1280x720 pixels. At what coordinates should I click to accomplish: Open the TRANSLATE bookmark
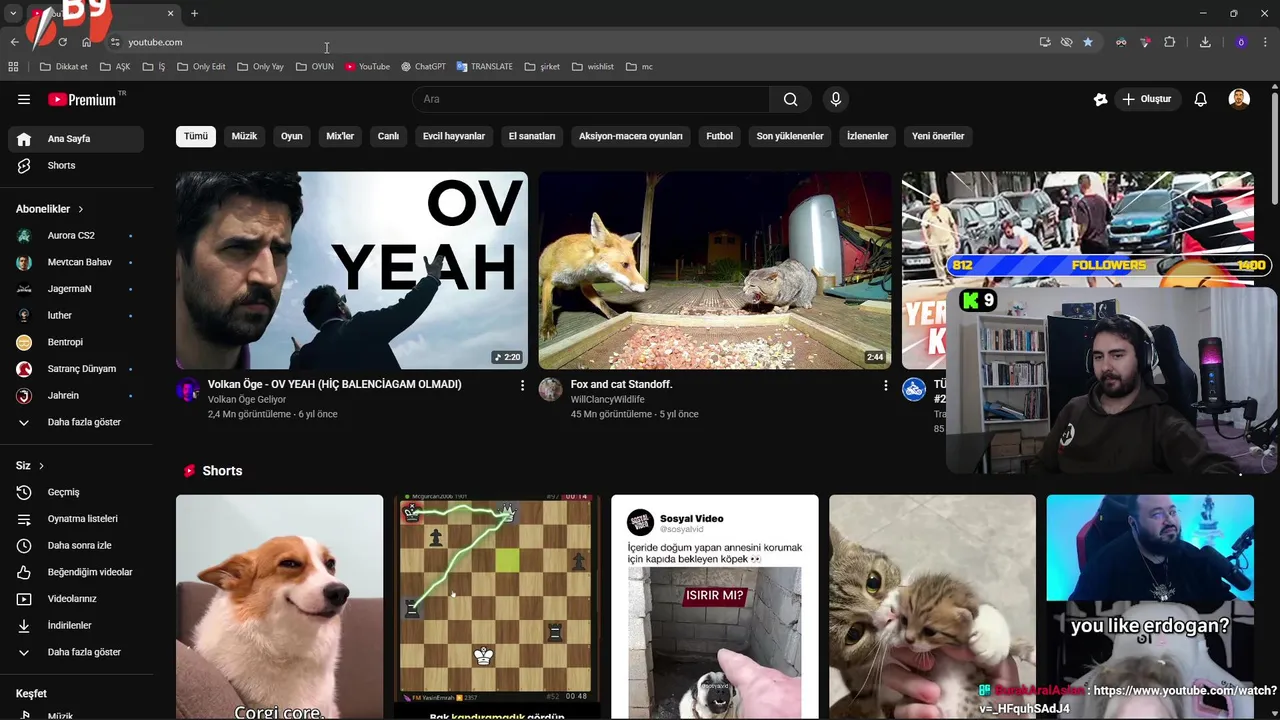click(484, 67)
